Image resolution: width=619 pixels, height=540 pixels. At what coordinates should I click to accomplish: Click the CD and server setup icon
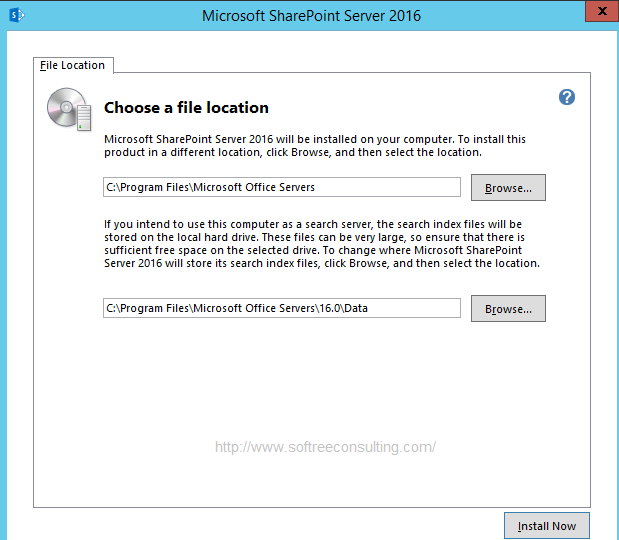69,110
